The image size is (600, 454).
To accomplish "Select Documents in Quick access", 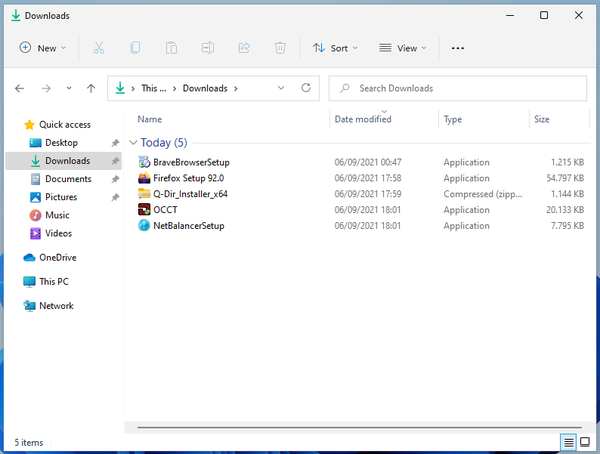I will (x=68, y=179).
